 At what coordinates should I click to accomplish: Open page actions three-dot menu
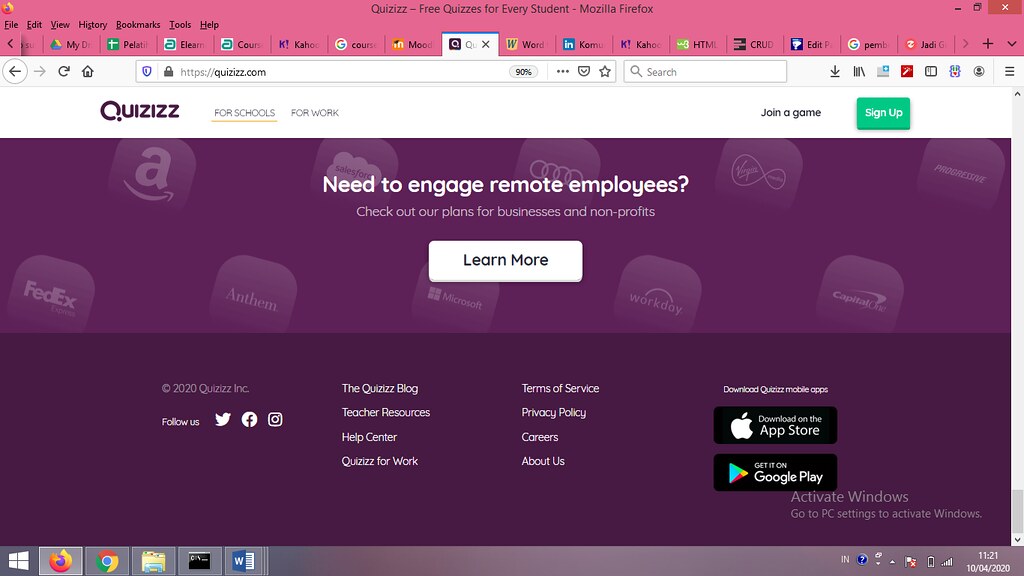562,72
